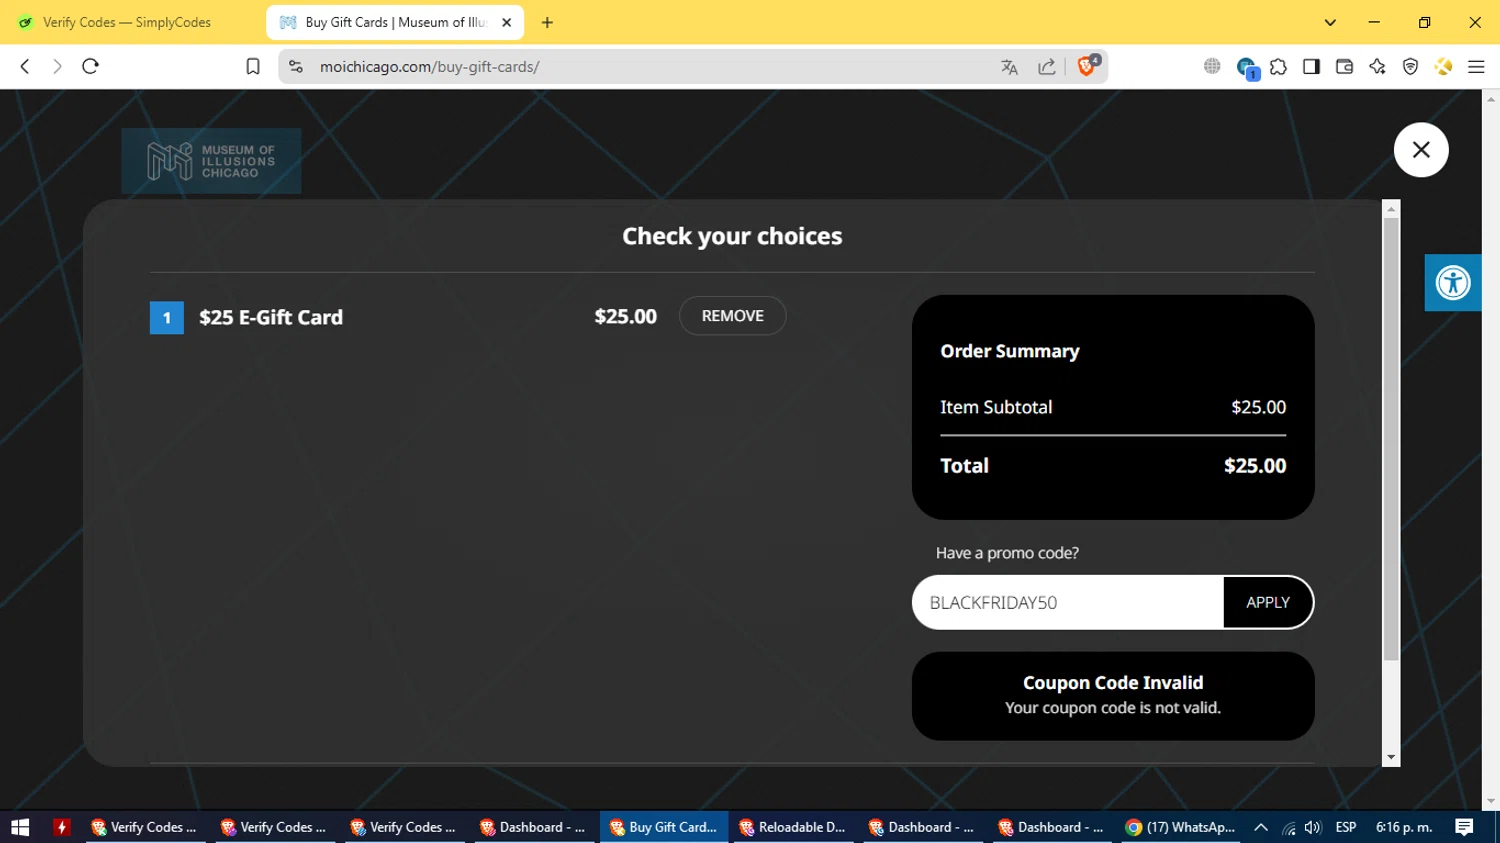Open the blue extension with badge
This screenshot has height=843, width=1500.
(1246, 67)
